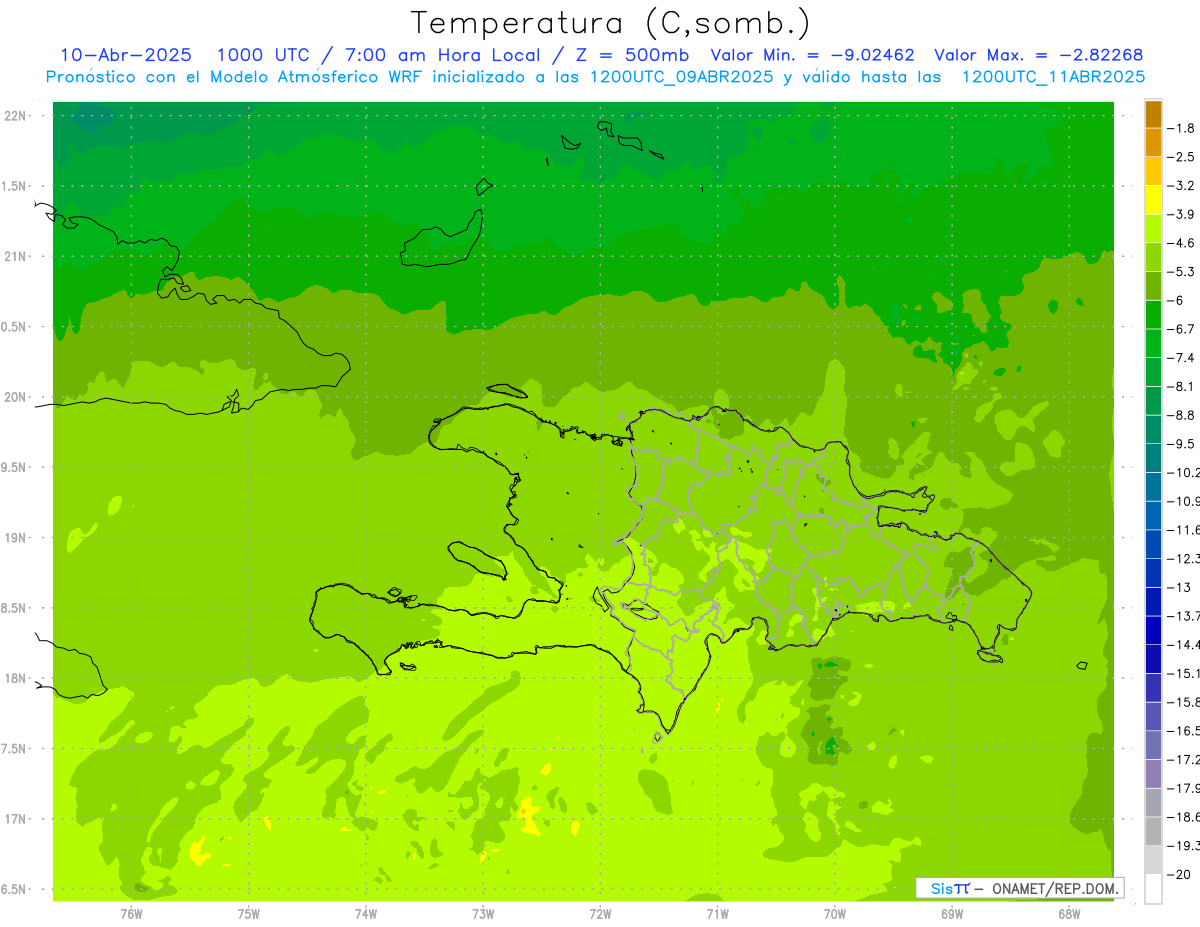Click the '-2.5' colorbar value

tap(1182, 157)
